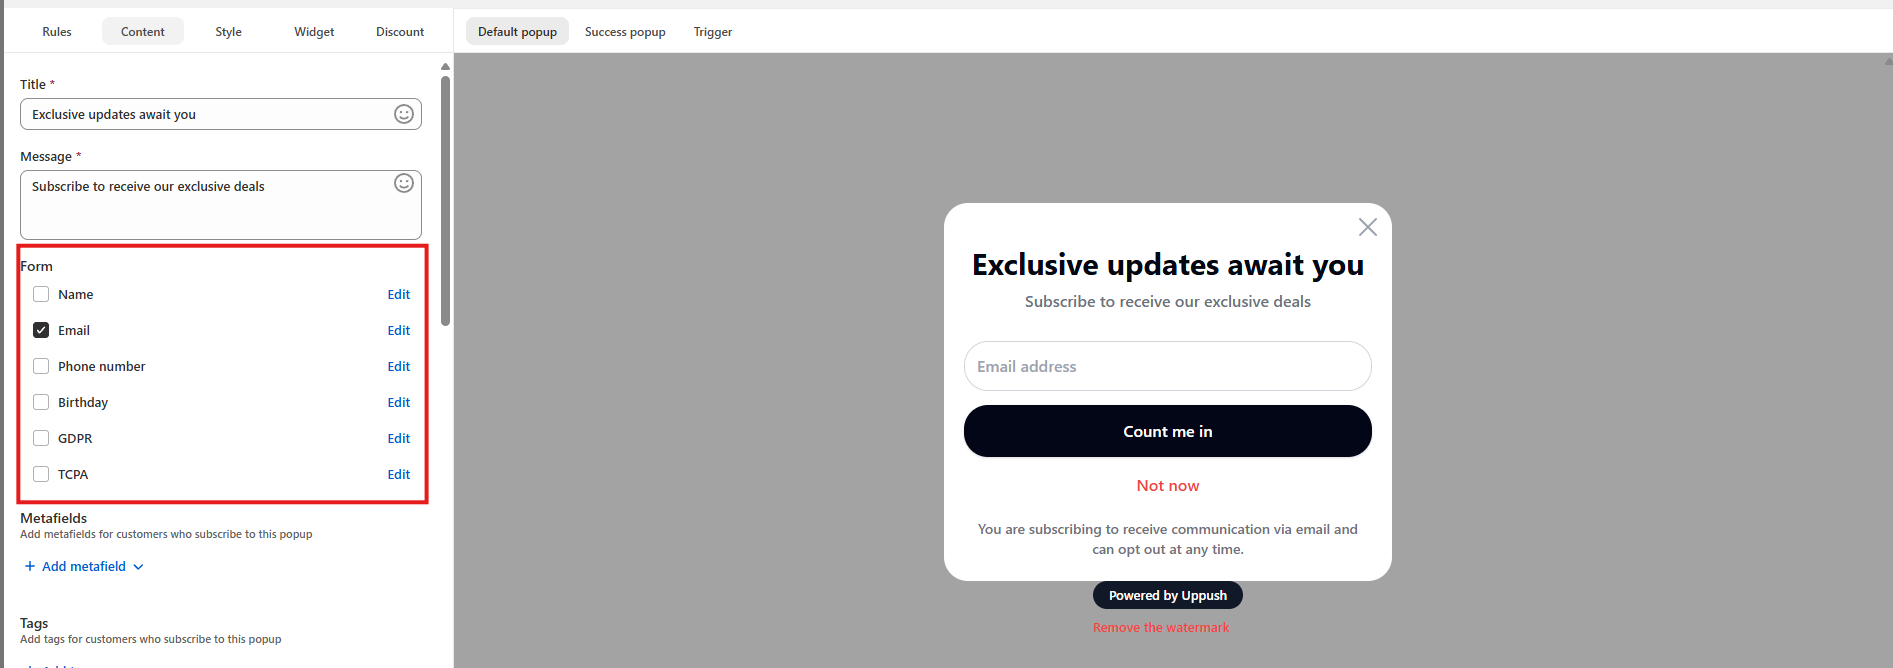This screenshot has height=668, width=1893.
Task: Enable the Phone number checkbox
Action: point(41,366)
